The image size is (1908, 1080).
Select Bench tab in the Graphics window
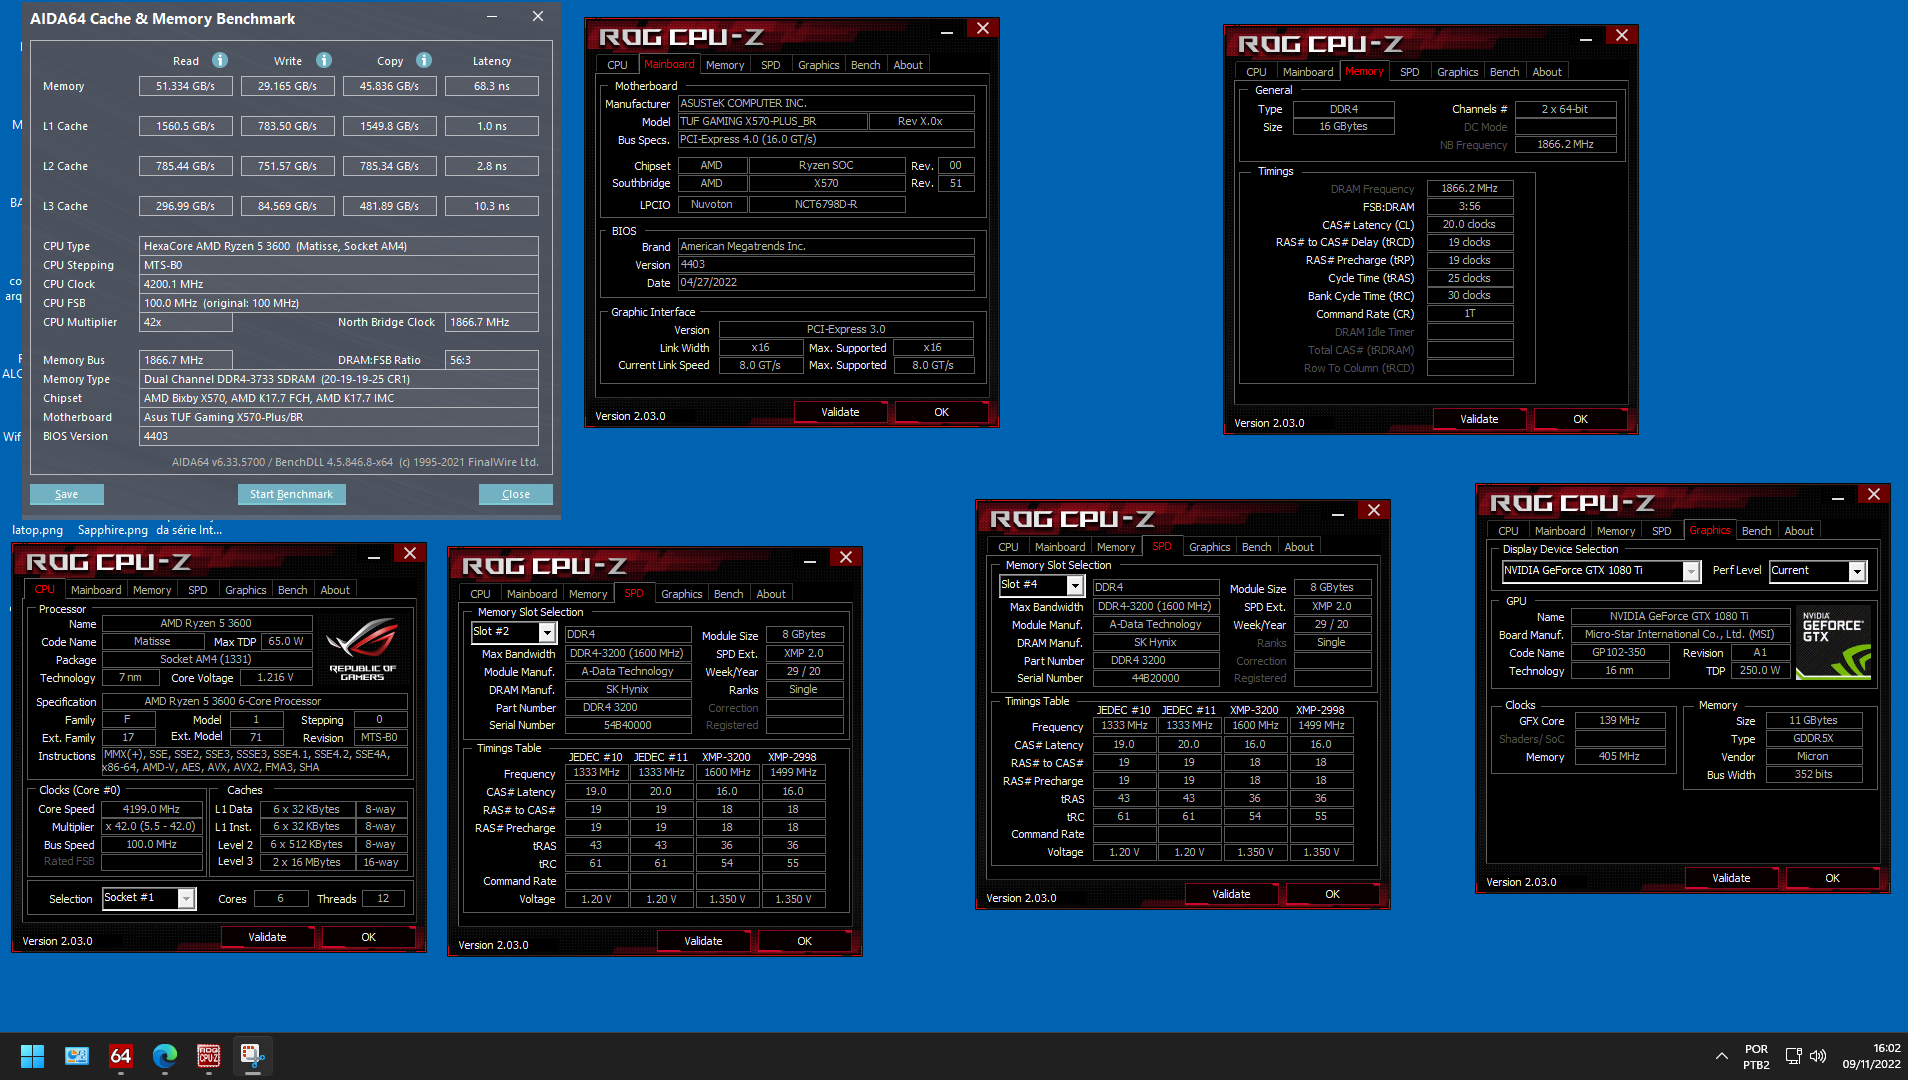[x=1756, y=531]
